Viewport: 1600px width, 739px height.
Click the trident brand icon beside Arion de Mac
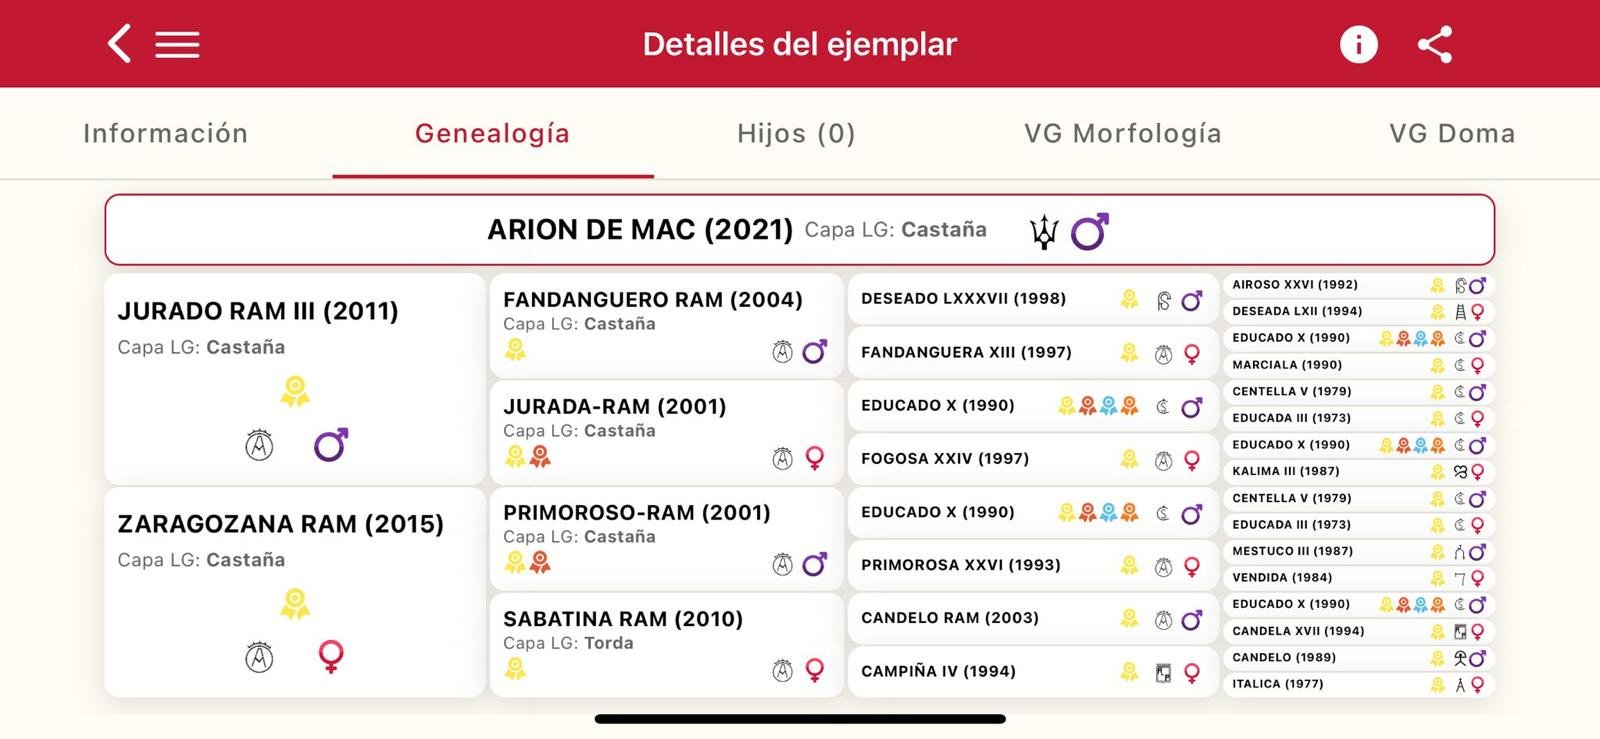pos(1044,232)
